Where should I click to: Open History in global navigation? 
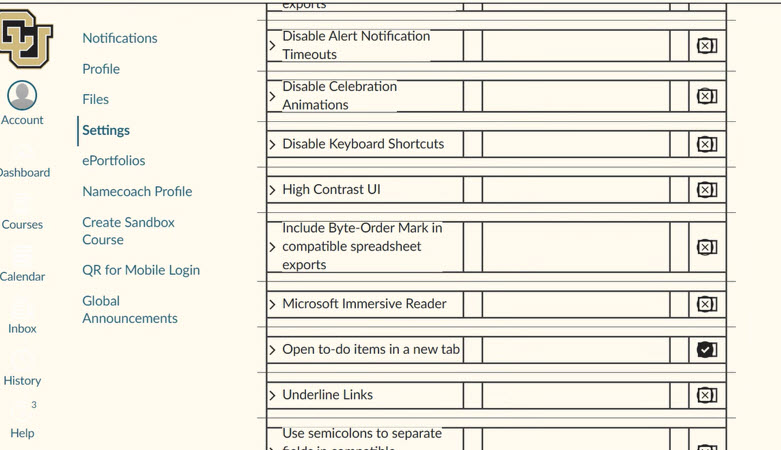pyautogui.click(x=22, y=380)
